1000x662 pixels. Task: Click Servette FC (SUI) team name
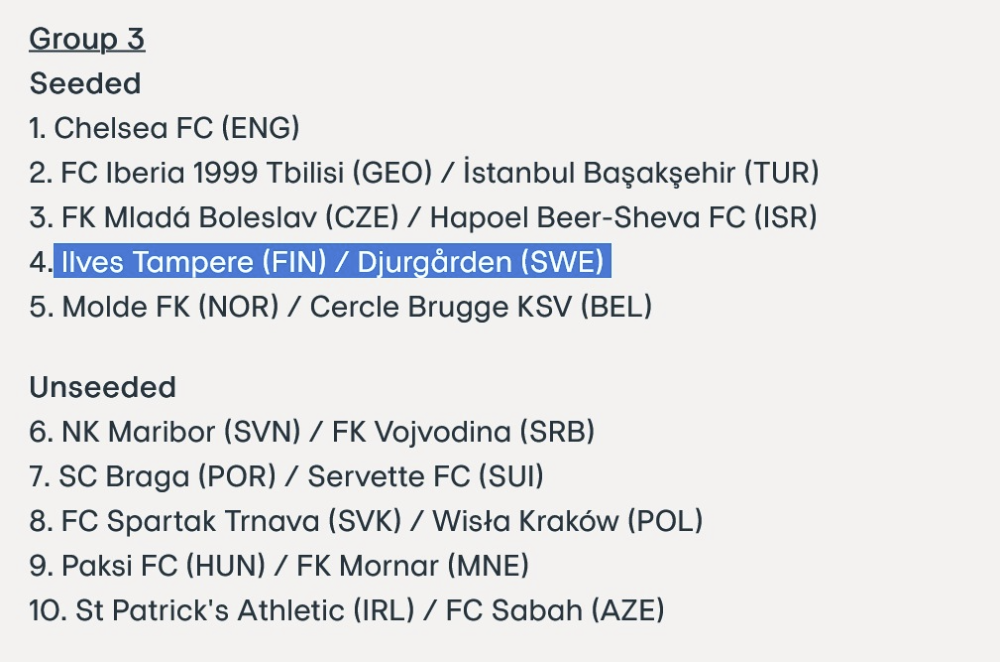point(426,477)
